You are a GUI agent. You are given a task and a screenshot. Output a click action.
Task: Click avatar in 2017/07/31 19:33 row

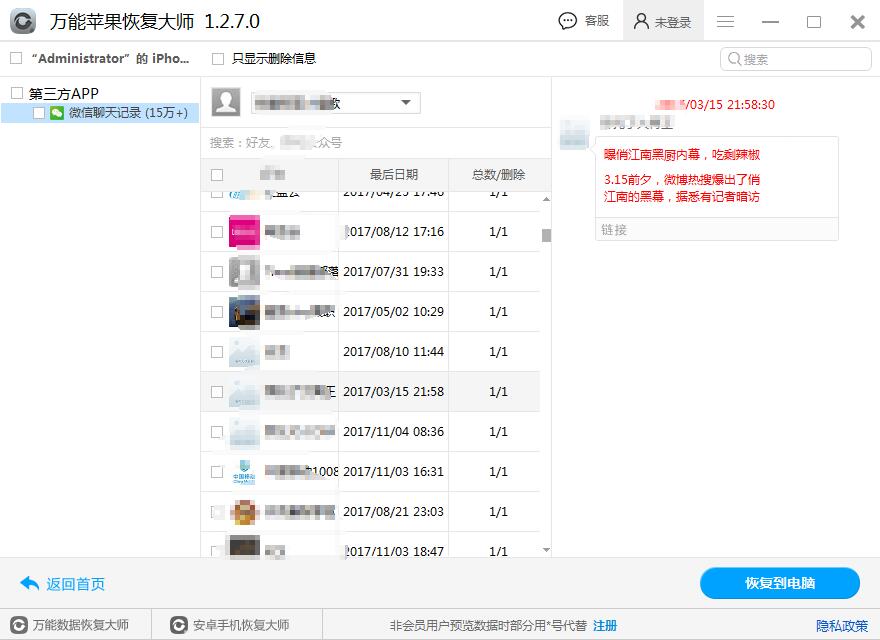tap(244, 272)
